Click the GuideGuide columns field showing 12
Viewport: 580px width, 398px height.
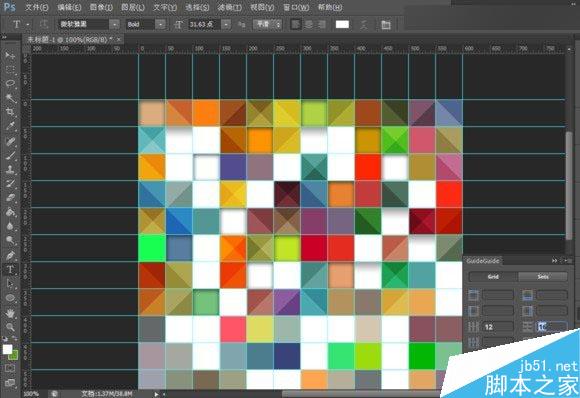pyautogui.click(x=498, y=327)
